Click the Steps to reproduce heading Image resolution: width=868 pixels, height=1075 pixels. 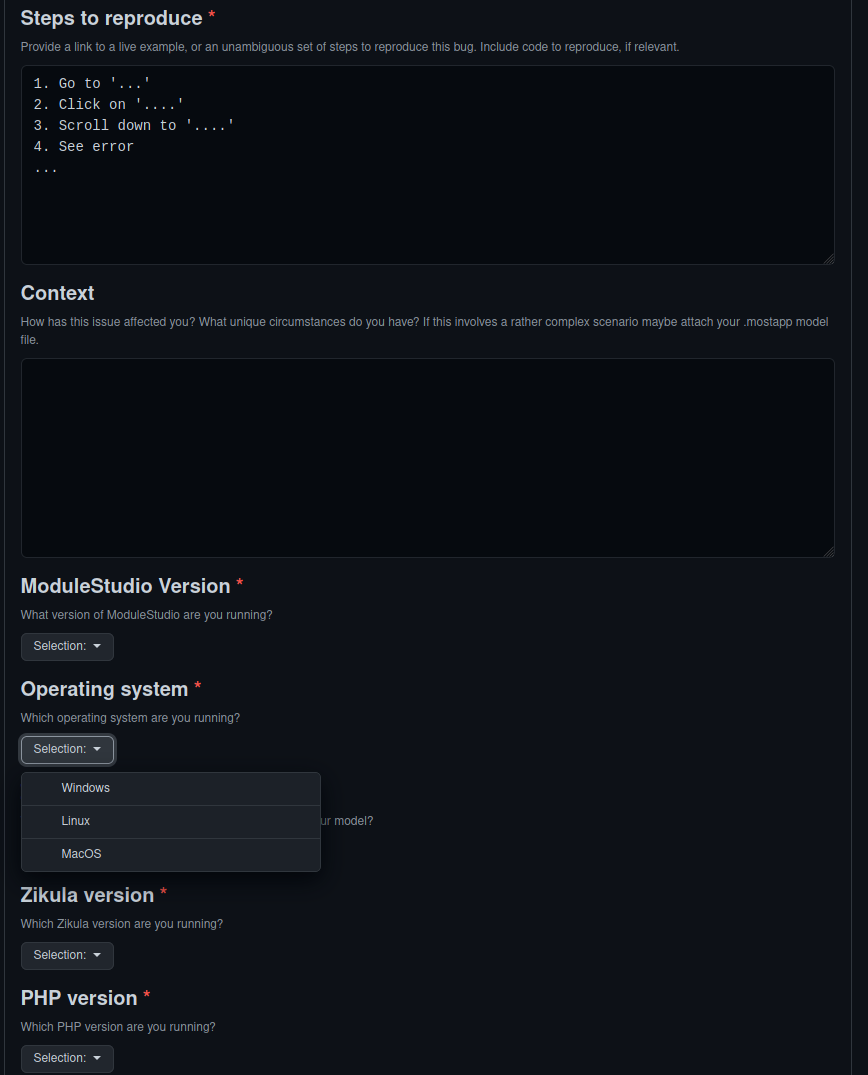click(111, 18)
